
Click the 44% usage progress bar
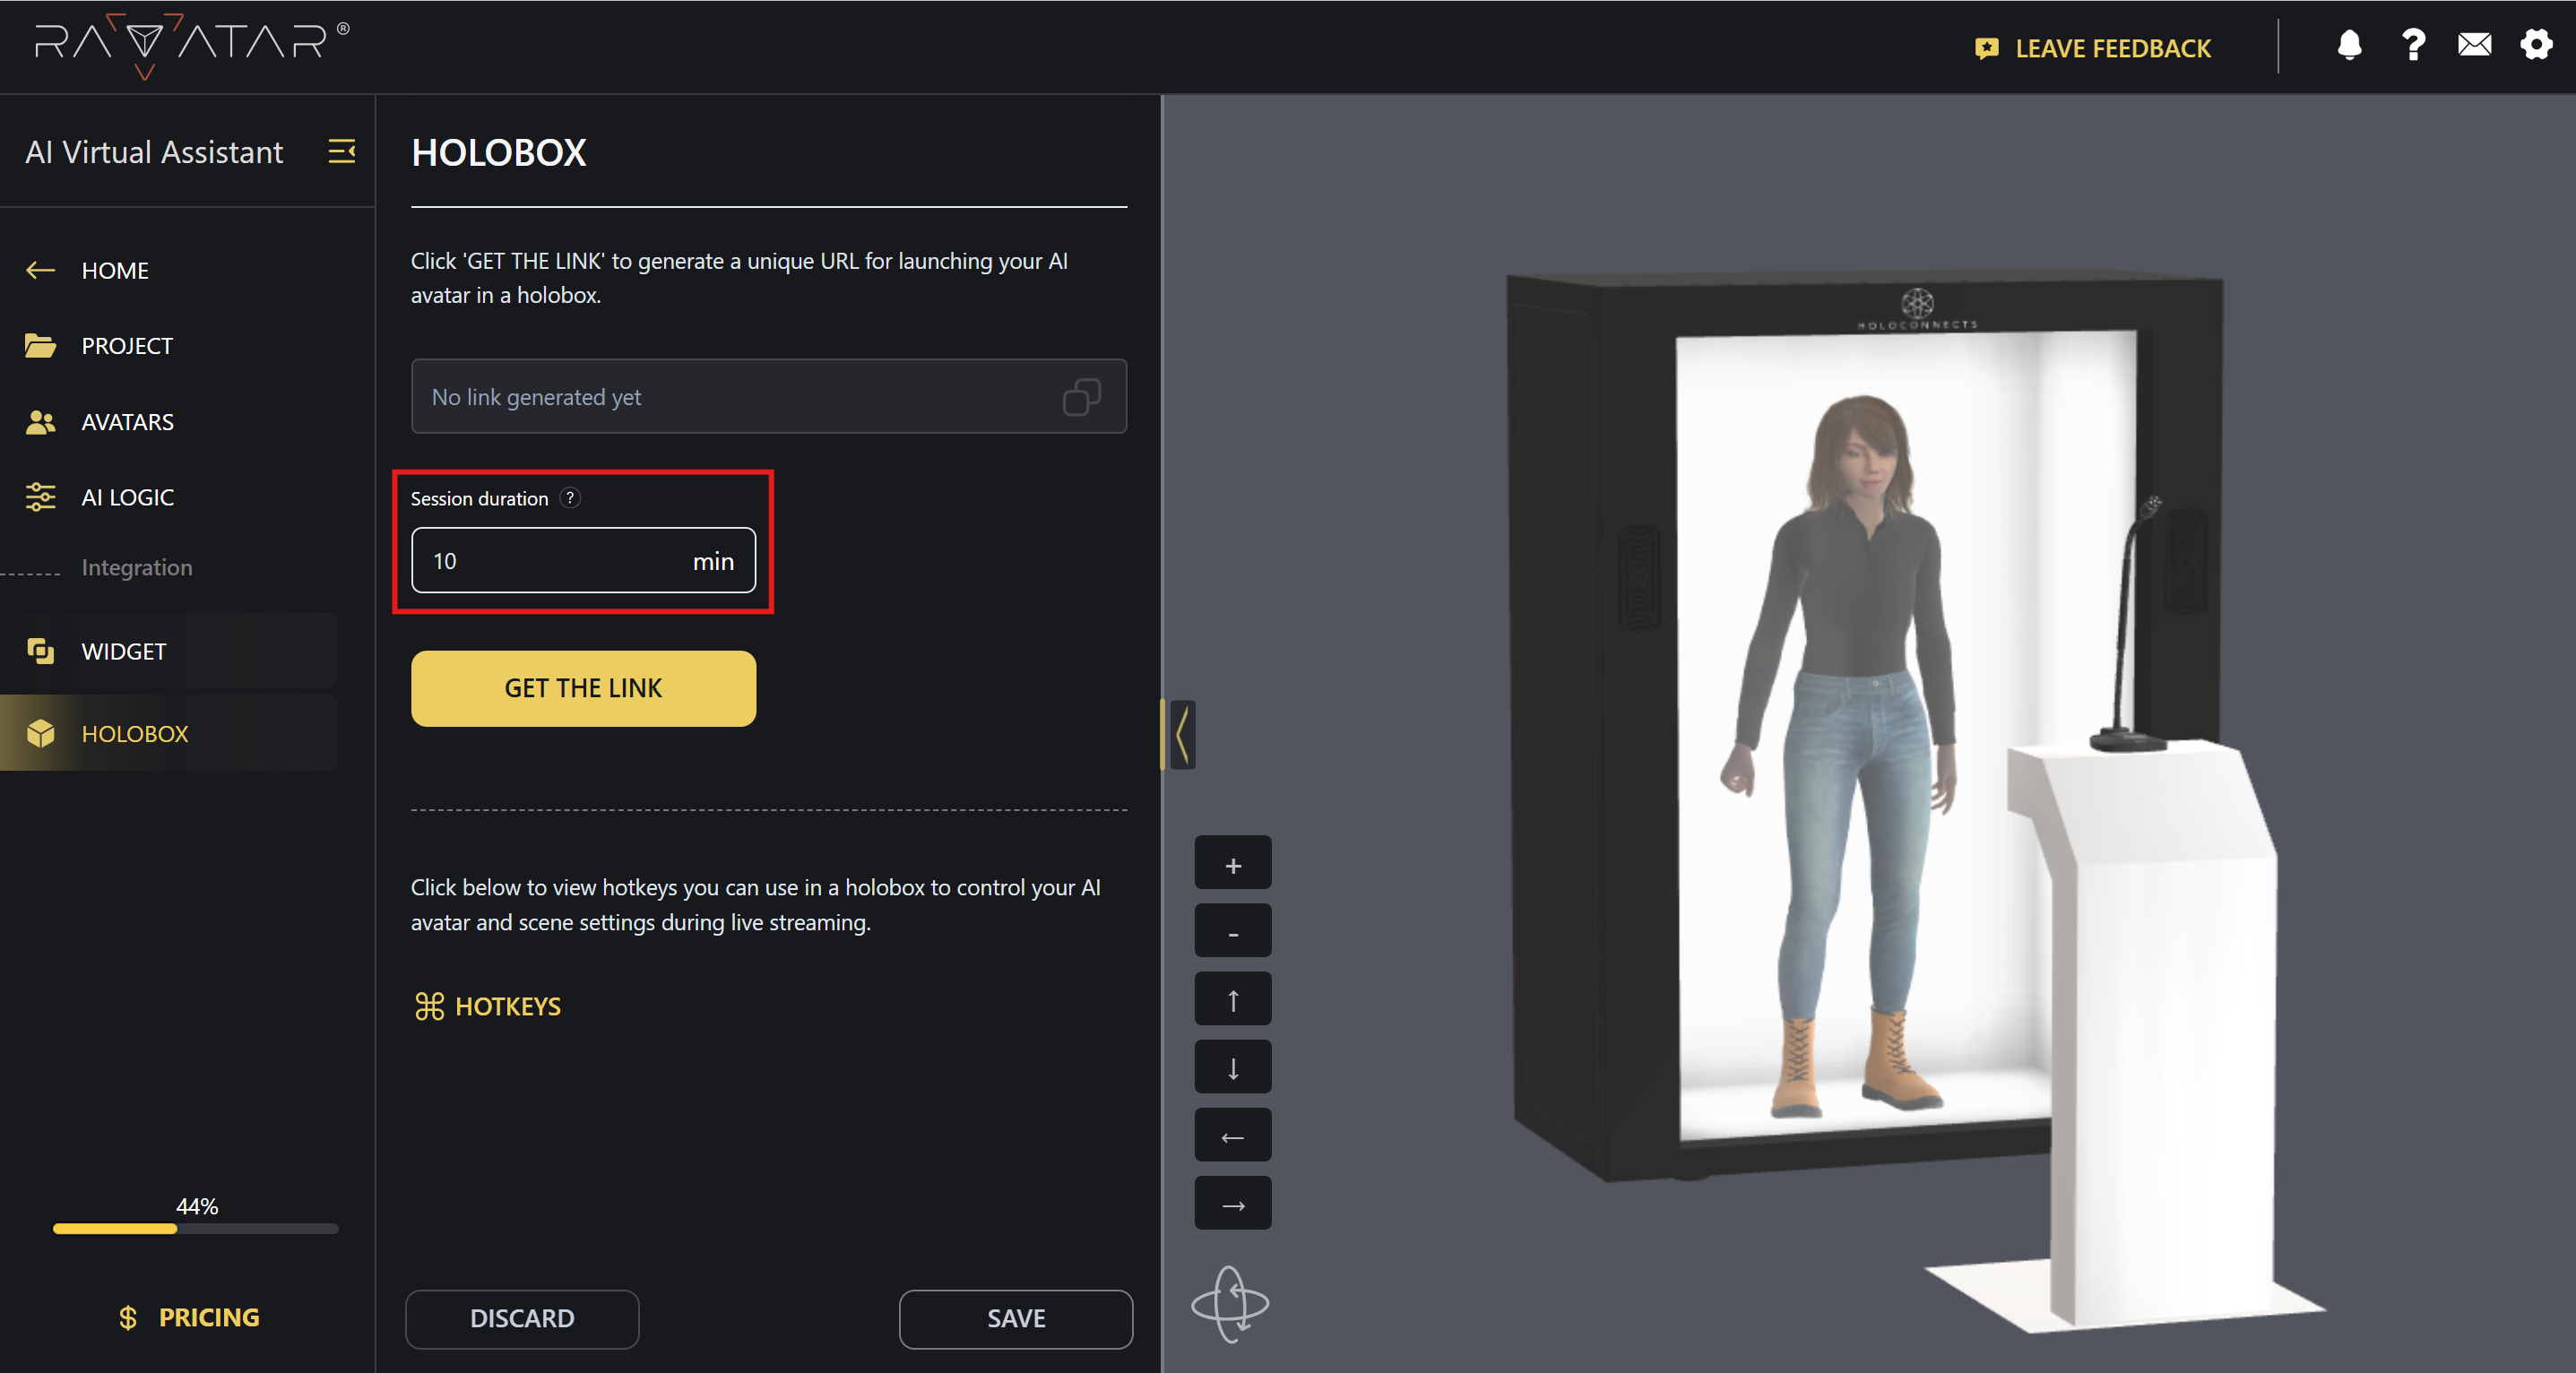pyautogui.click(x=196, y=1228)
